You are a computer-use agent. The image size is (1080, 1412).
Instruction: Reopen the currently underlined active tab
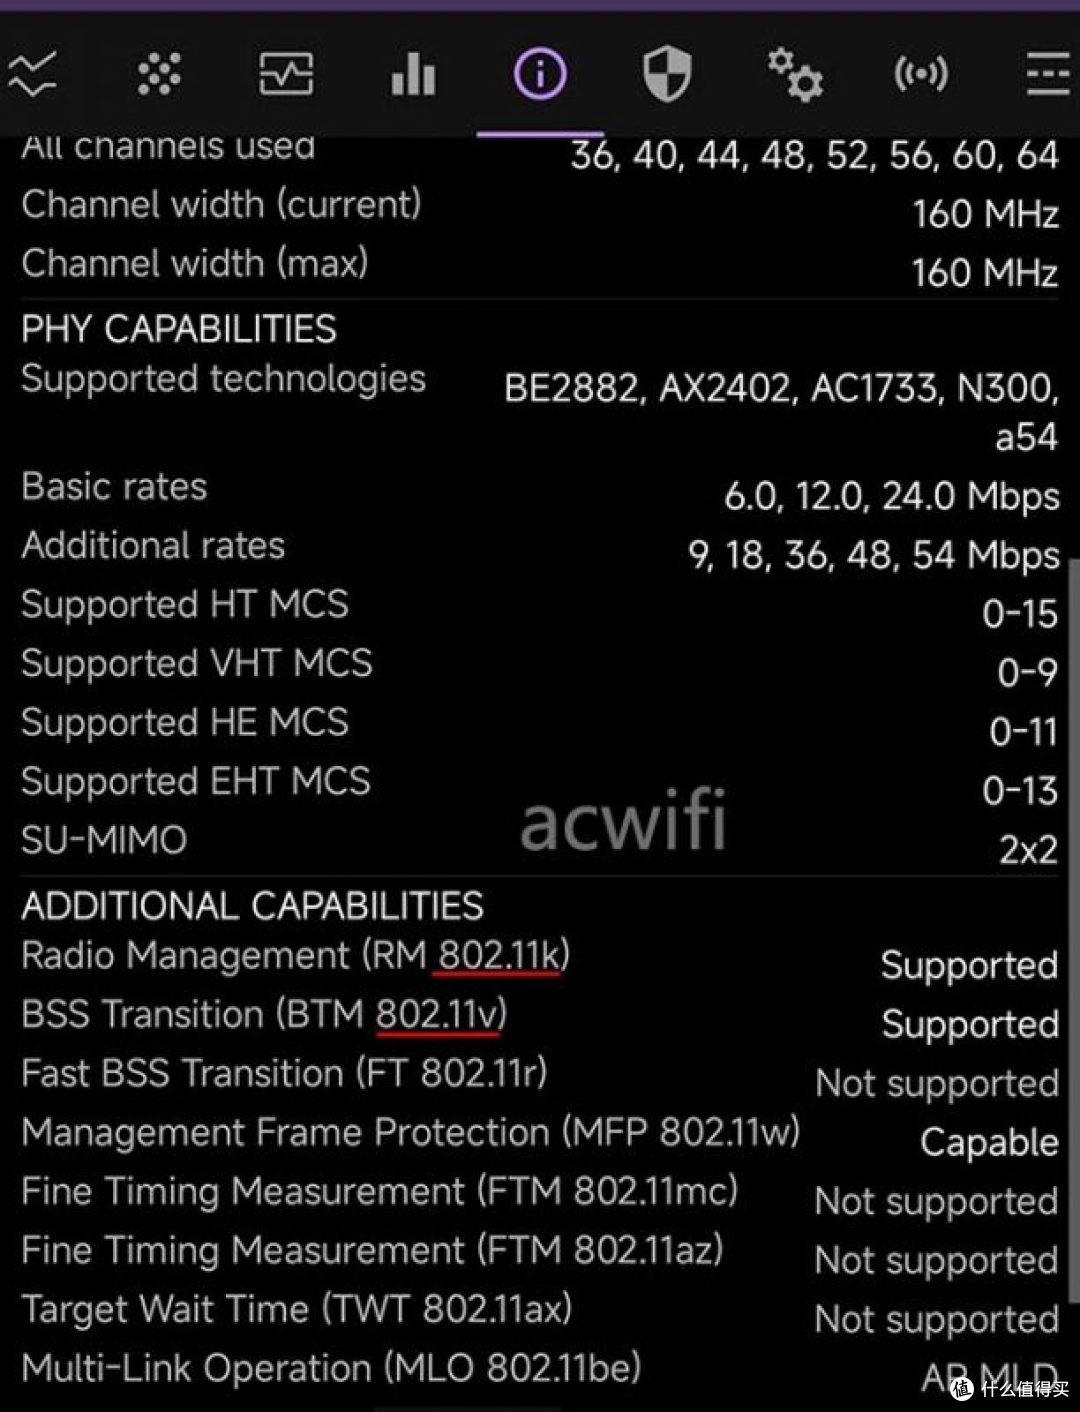[539, 73]
